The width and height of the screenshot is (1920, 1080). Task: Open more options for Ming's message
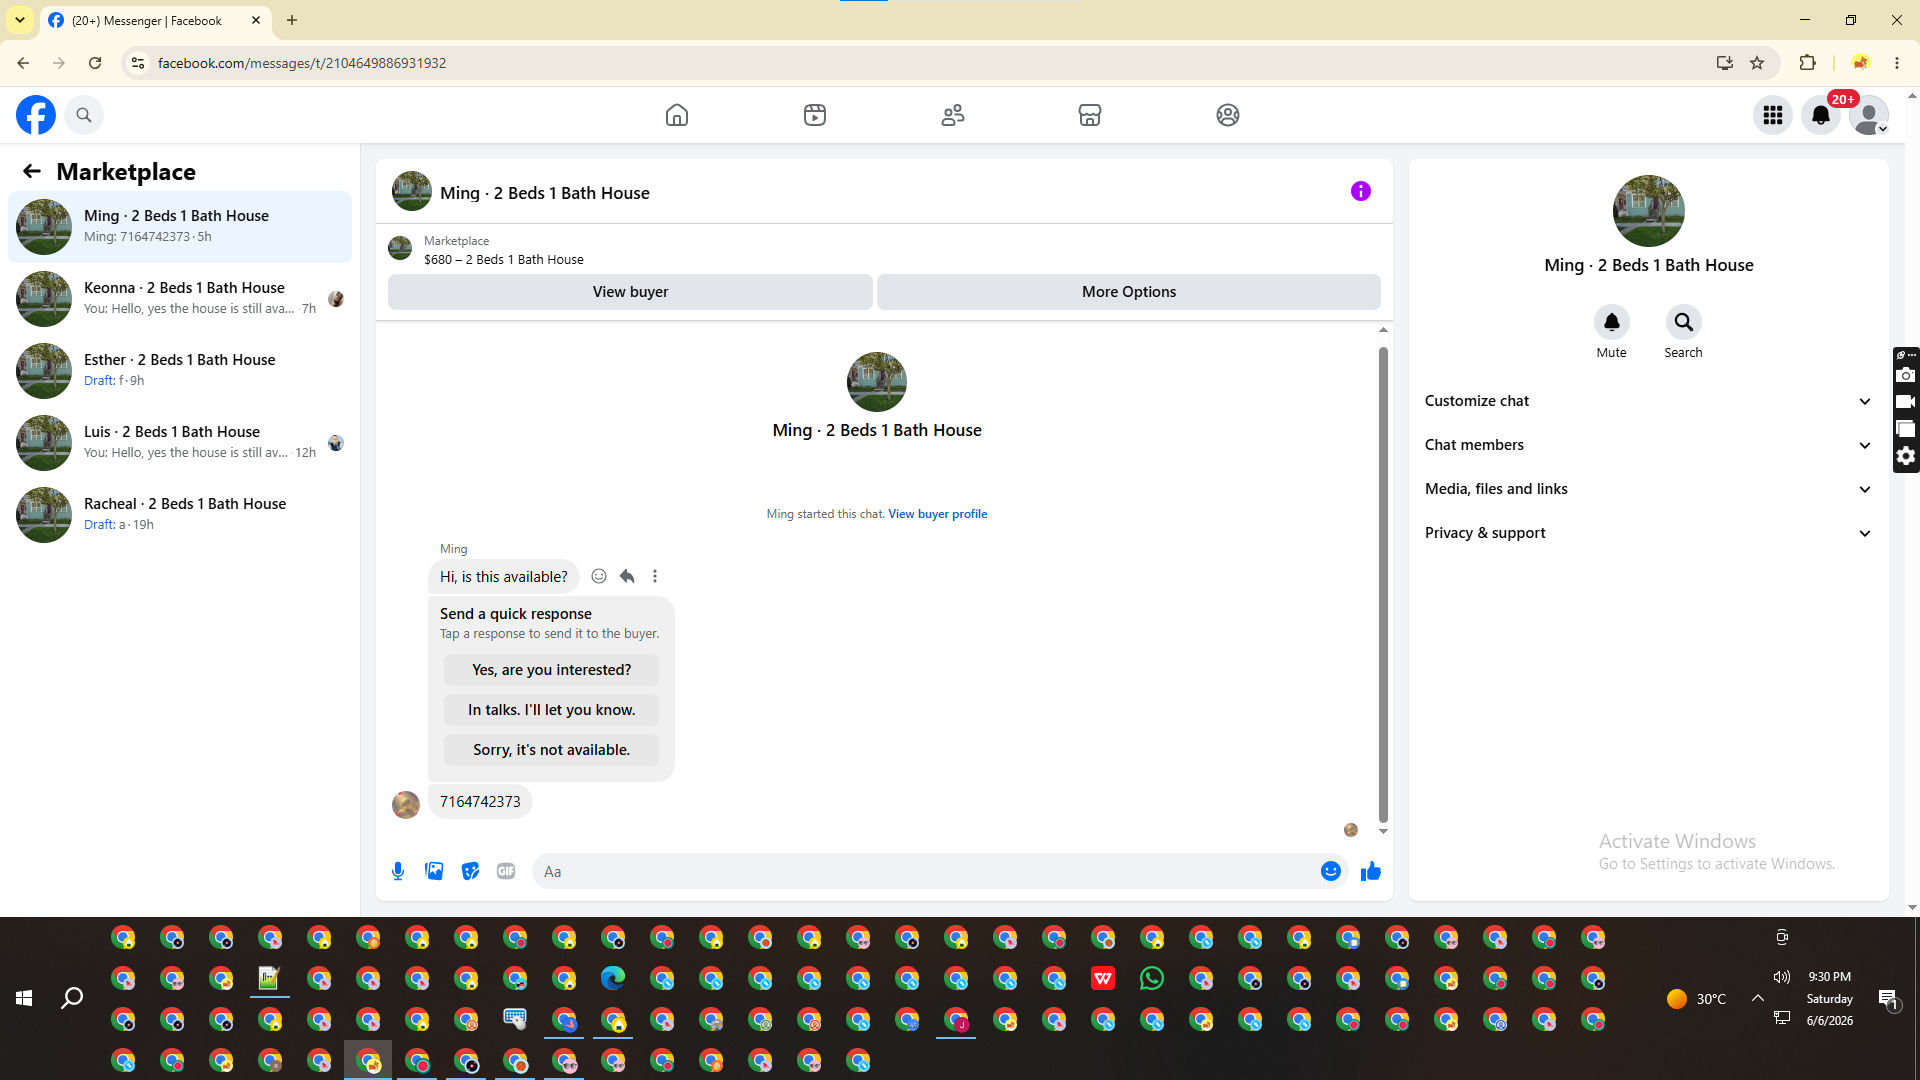[x=655, y=576]
